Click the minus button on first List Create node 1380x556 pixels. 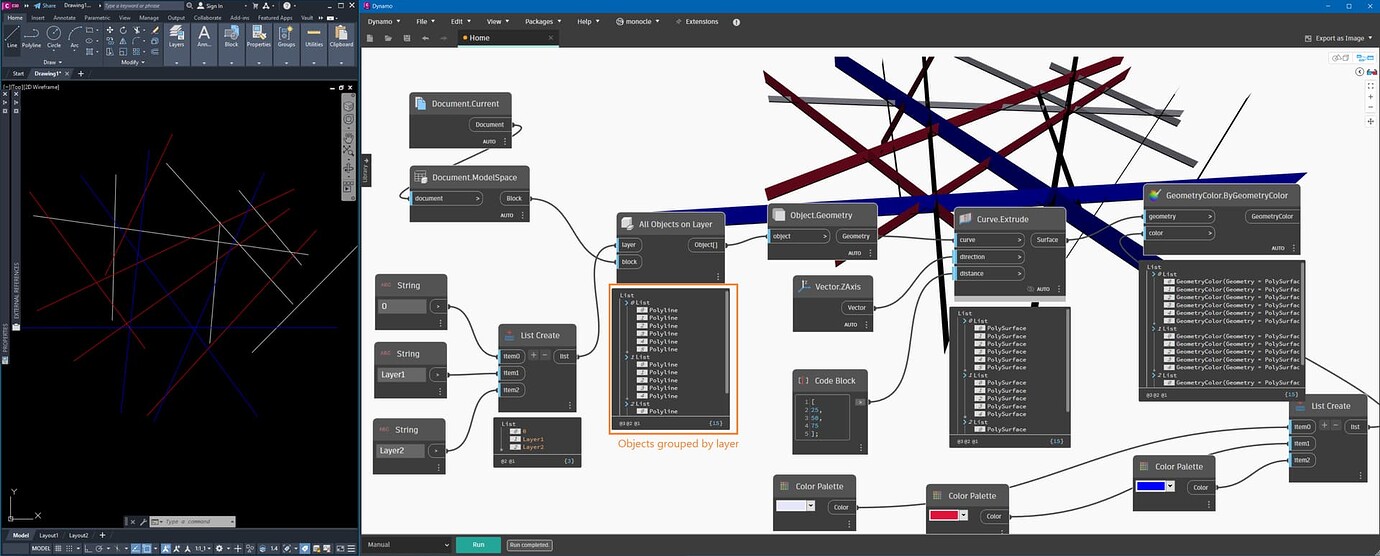click(x=545, y=355)
